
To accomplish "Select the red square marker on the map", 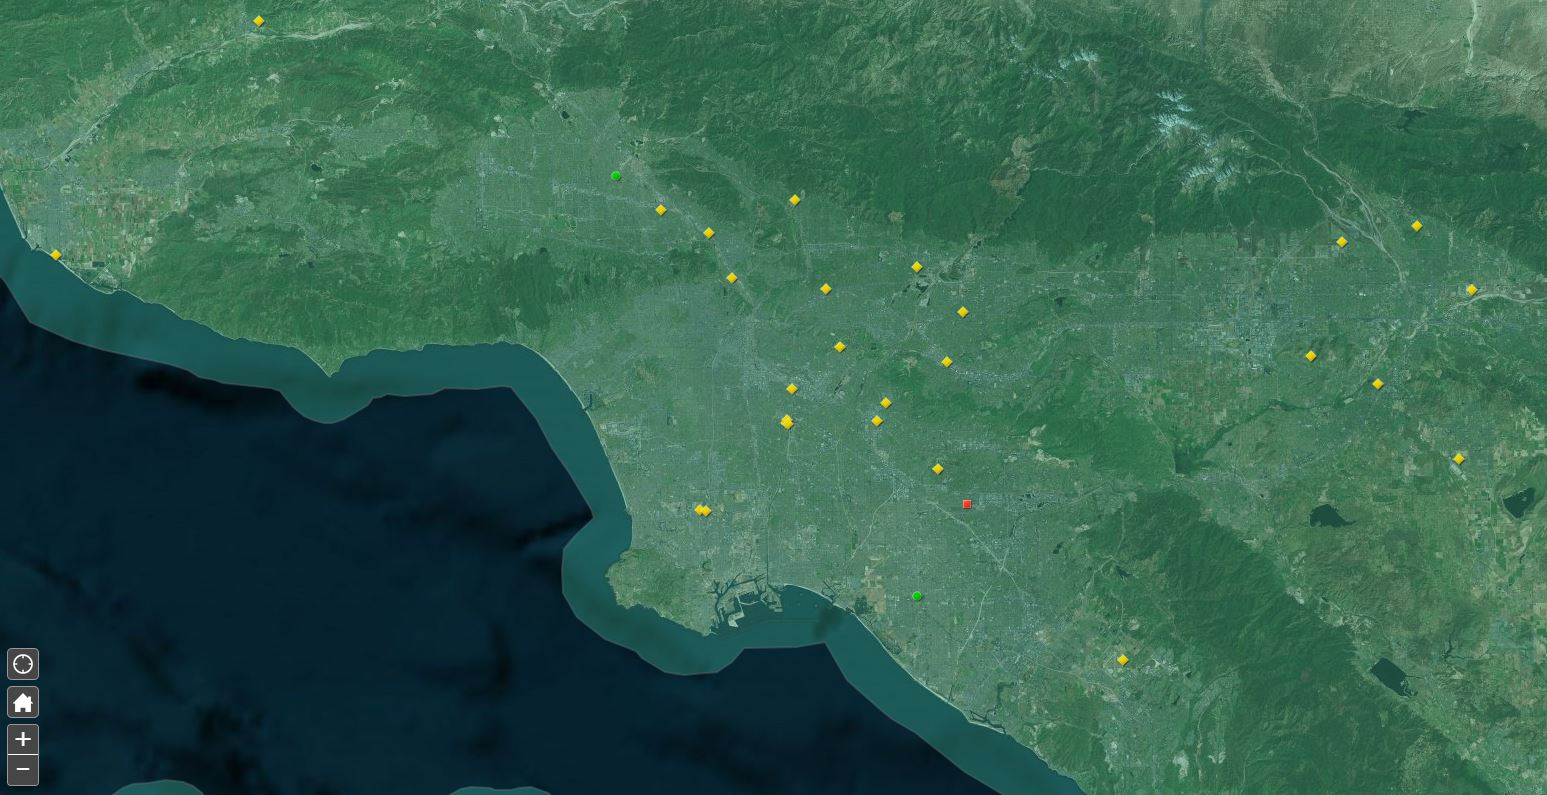I will click(966, 503).
